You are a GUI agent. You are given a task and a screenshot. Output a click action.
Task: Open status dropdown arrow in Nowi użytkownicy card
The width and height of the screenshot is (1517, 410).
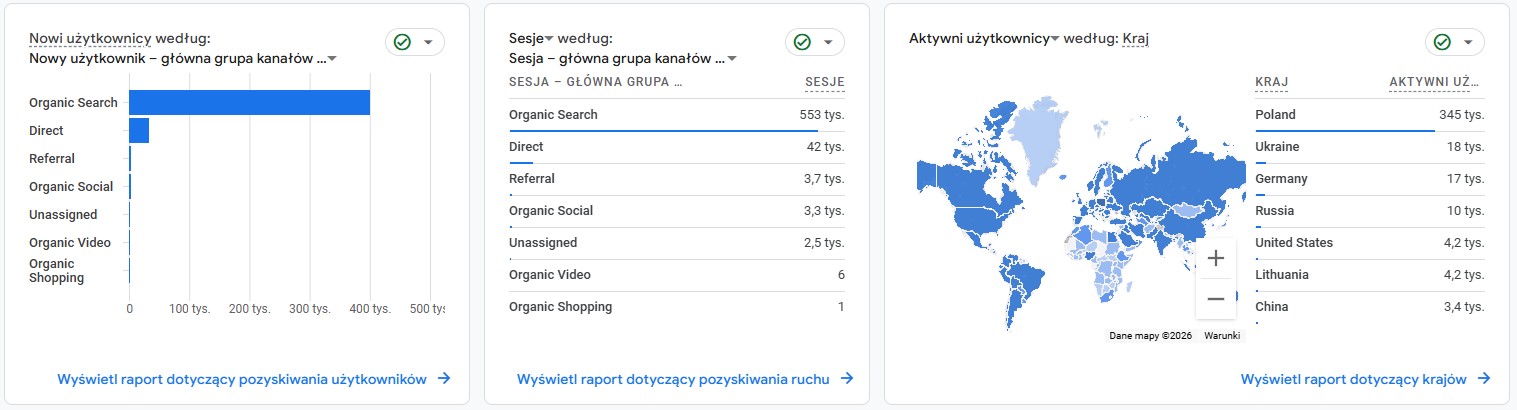(x=429, y=42)
